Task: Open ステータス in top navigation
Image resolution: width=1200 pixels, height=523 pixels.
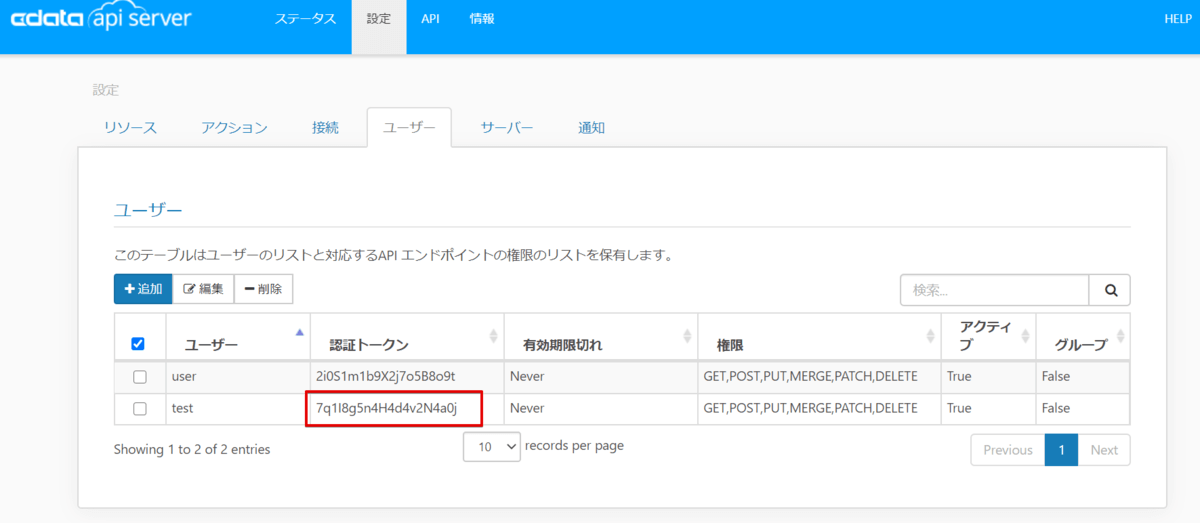Action: (306, 19)
